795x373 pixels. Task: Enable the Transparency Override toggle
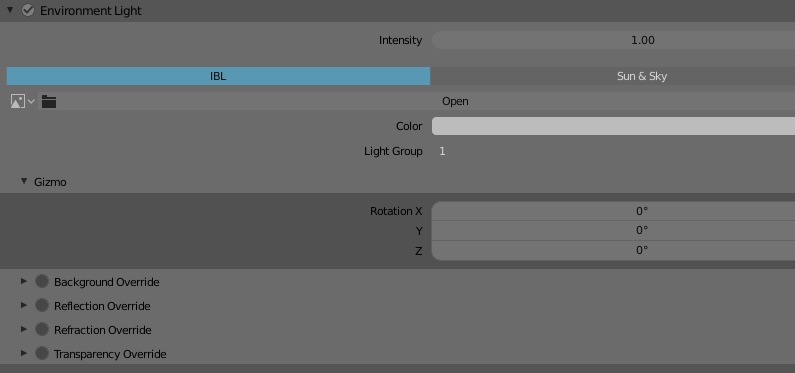[42, 353]
